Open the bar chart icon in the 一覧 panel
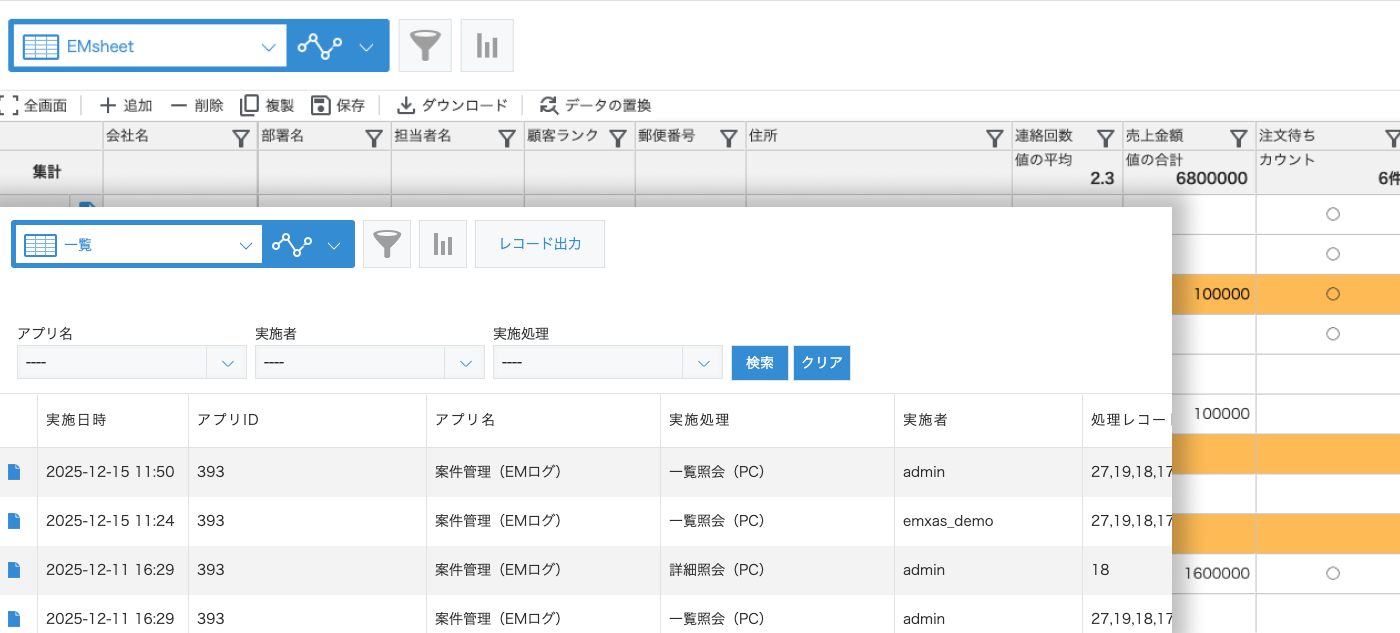The image size is (1400, 633). (x=443, y=244)
